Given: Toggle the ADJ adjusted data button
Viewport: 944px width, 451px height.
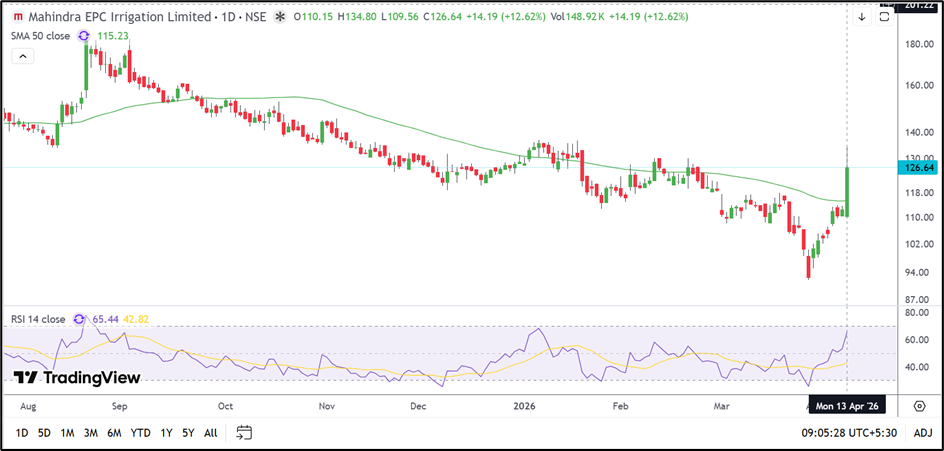Looking at the screenshot, I should tap(922, 433).
